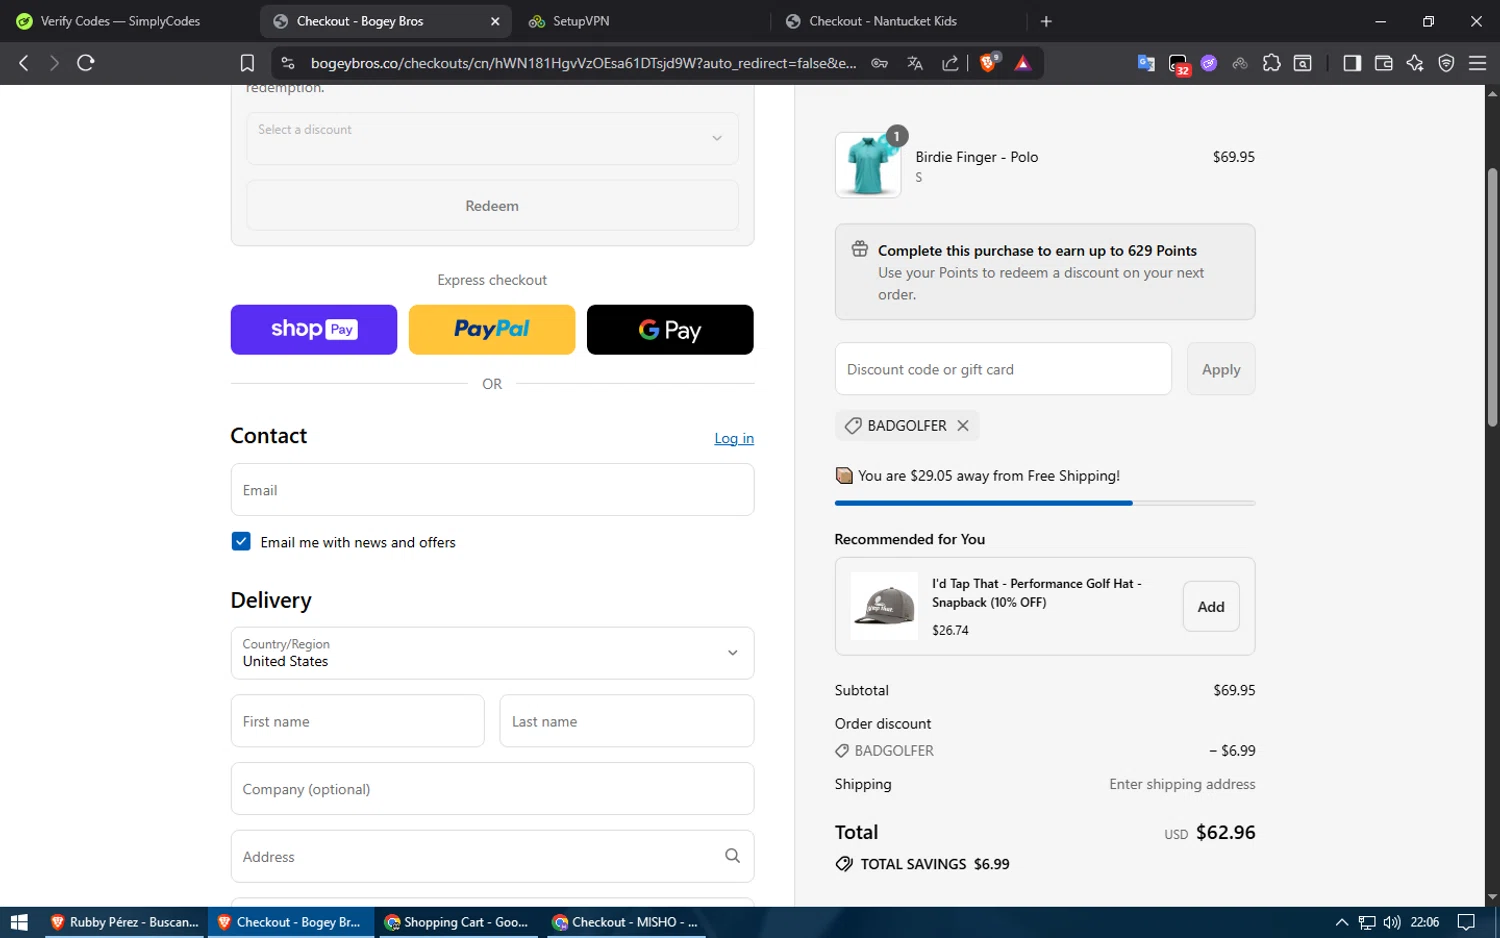Open new browser tab

coord(1046,21)
